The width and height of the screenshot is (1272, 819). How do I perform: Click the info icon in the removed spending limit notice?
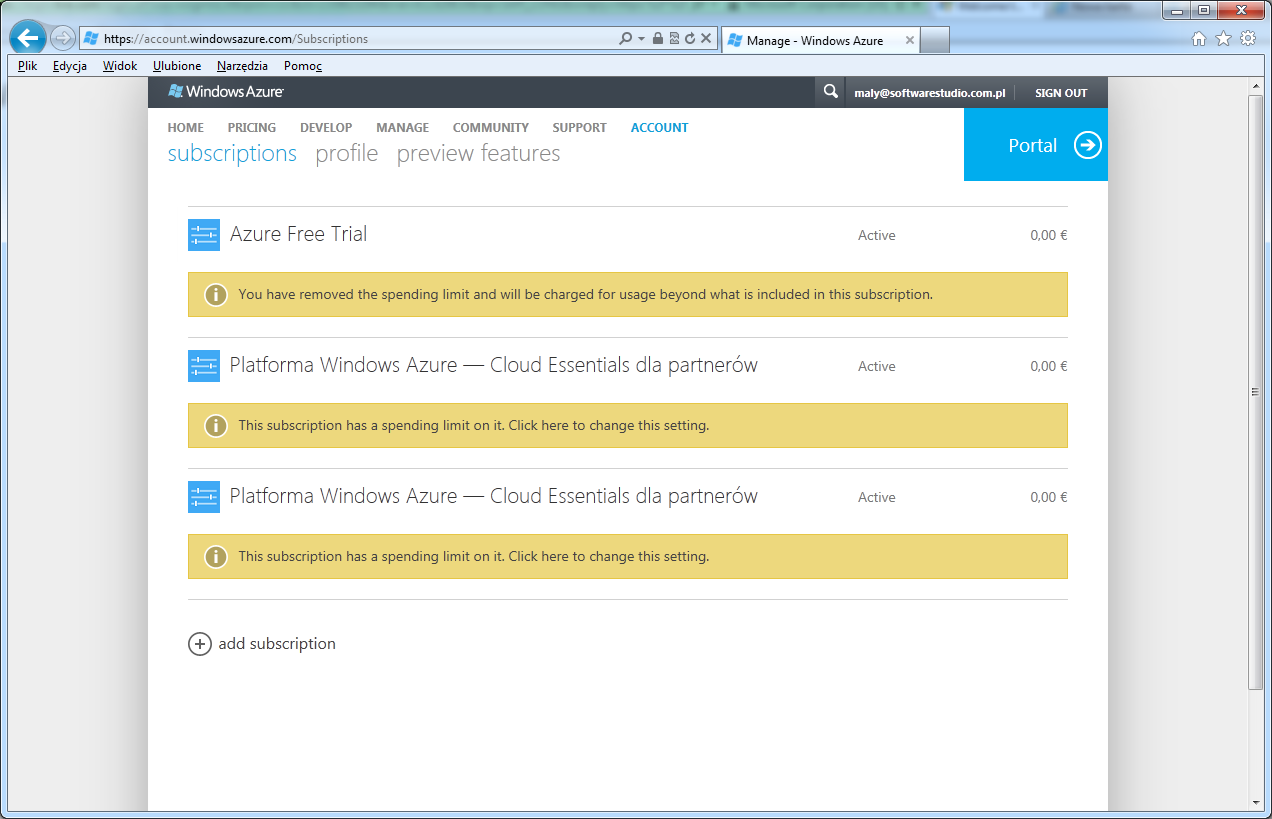pyautogui.click(x=216, y=295)
